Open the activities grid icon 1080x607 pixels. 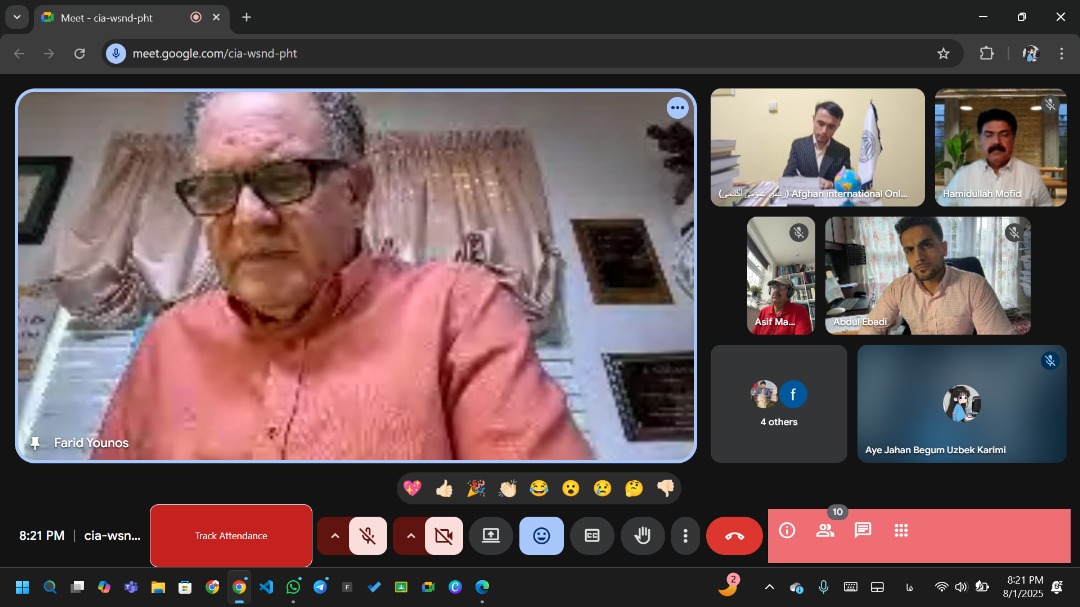tap(901, 531)
